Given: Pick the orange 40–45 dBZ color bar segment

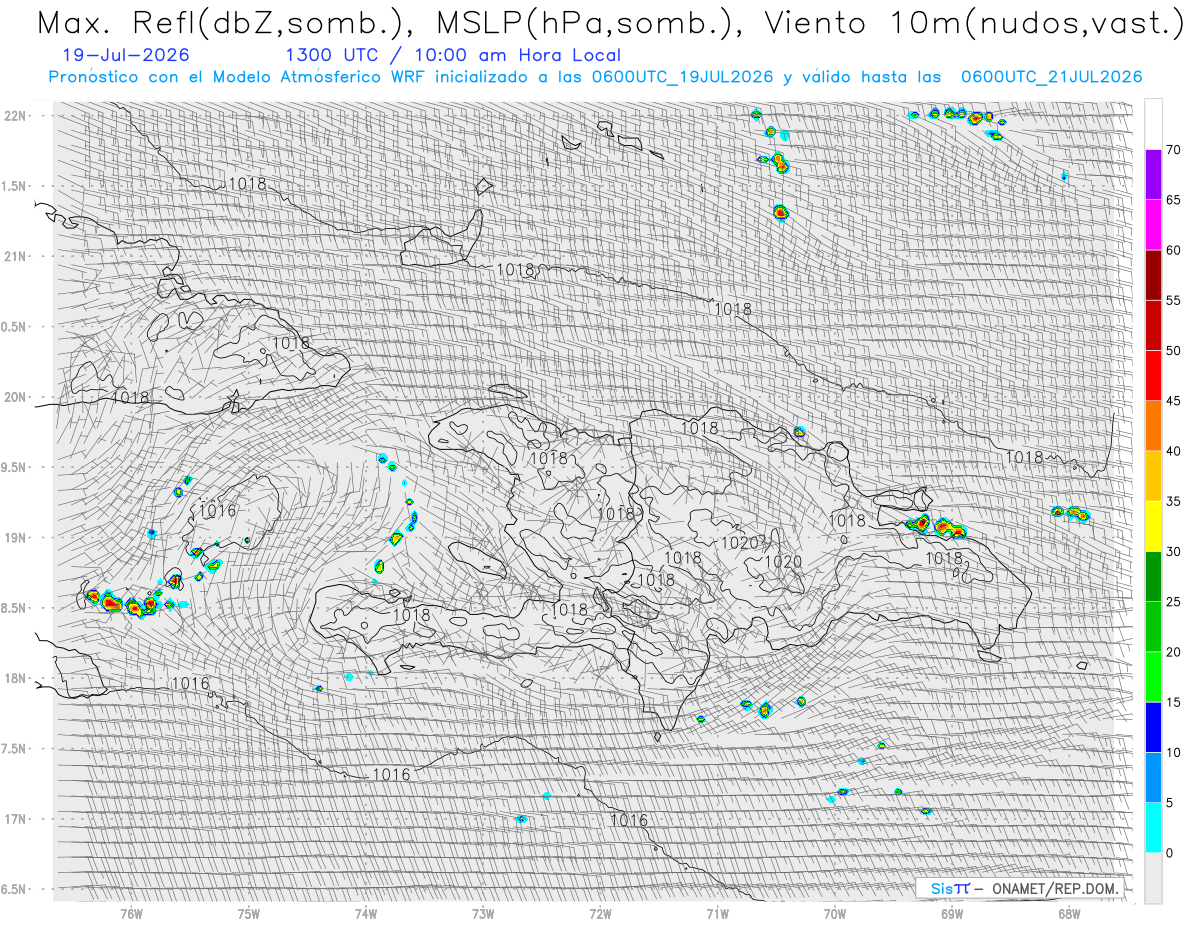Looking at the screenshot, I should point(1153,426).
